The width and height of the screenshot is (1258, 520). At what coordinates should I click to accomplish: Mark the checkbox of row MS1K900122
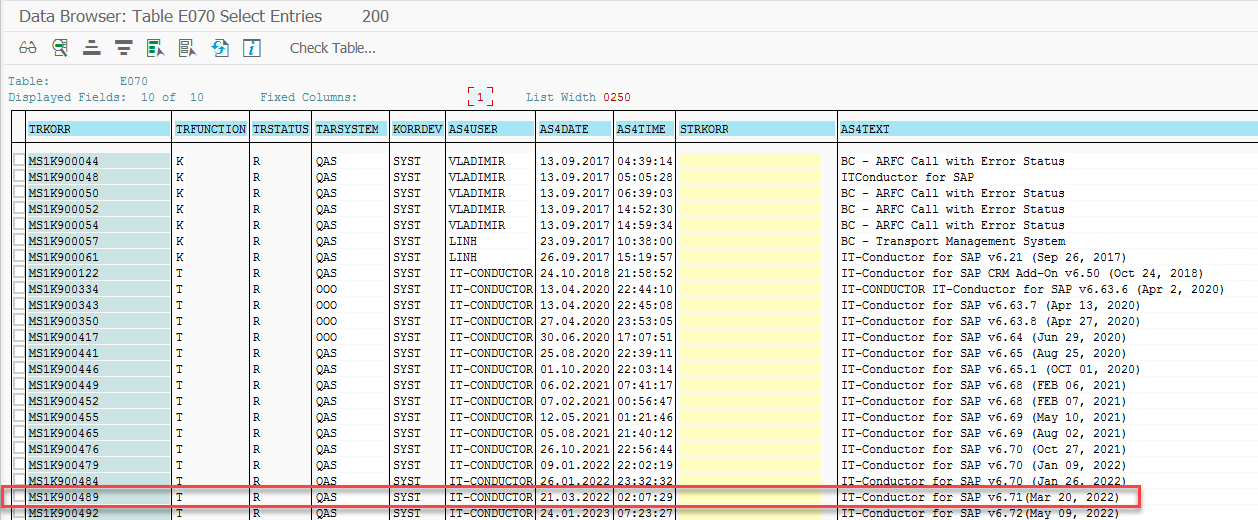[19, 273]
